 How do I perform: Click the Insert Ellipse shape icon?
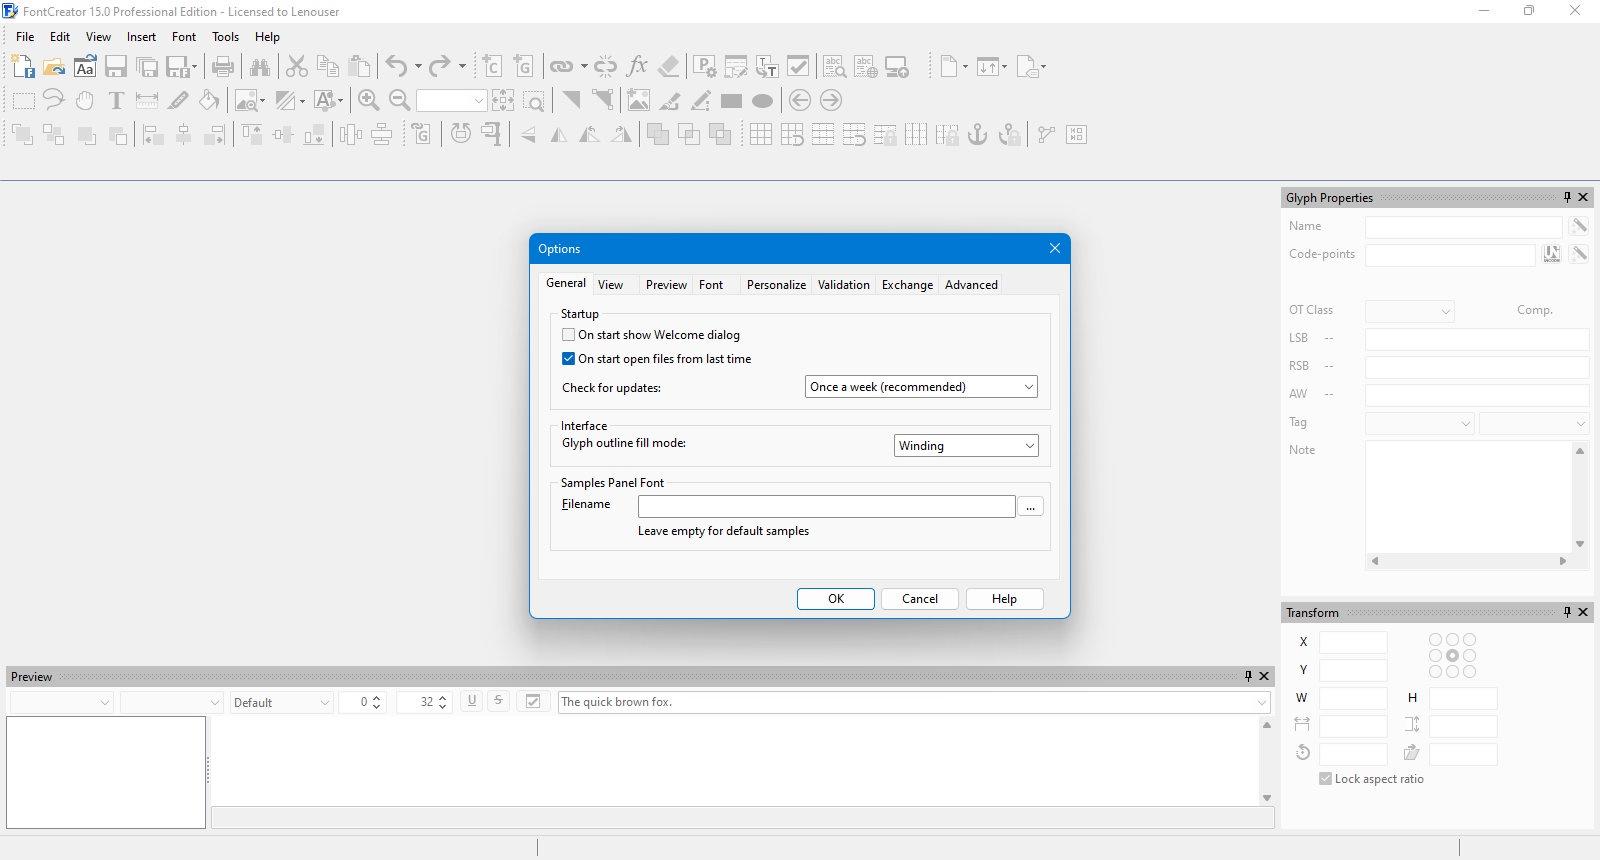click(762, 101)
